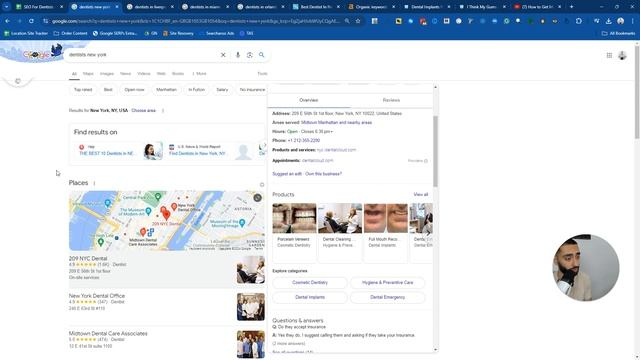
Task: Bookmark this page with star icon
Action: click(x=358, y=21)
